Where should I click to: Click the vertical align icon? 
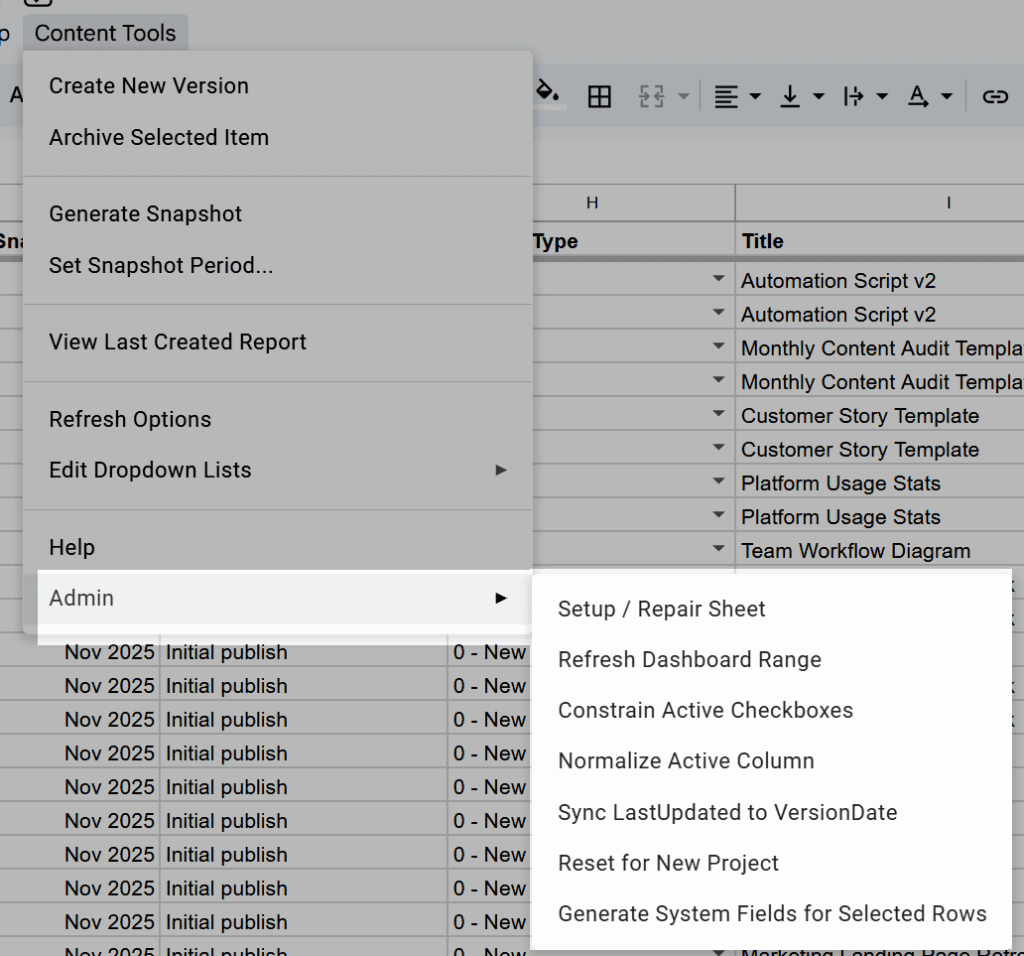click(790, 97)
